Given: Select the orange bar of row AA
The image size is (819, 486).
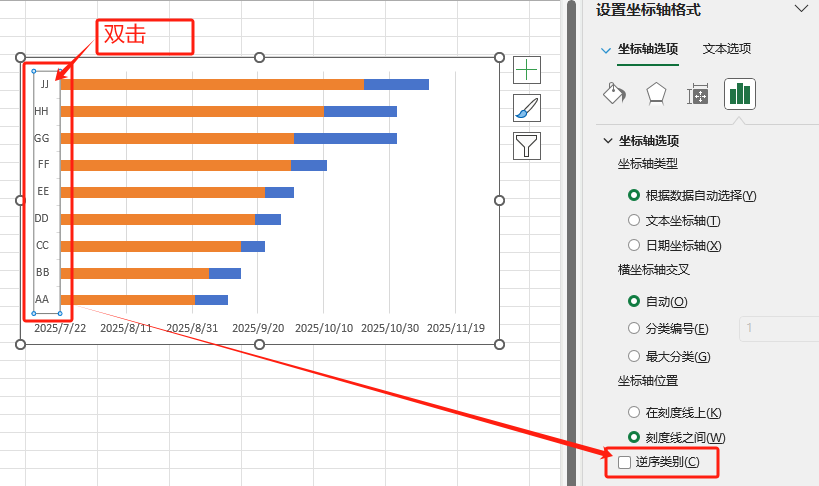Looking at the screenshot, I should coord(127,300).
